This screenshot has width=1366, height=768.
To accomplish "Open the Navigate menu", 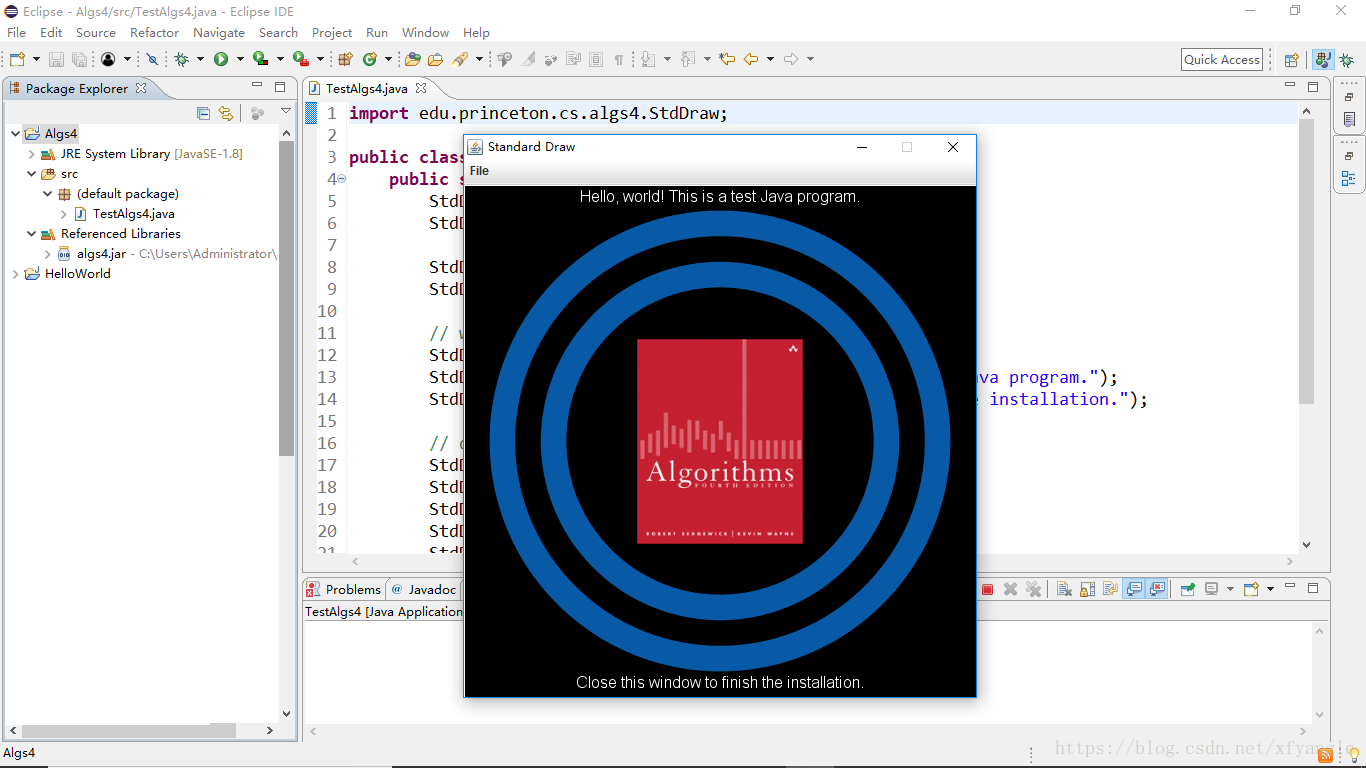I will pos(219,33).
